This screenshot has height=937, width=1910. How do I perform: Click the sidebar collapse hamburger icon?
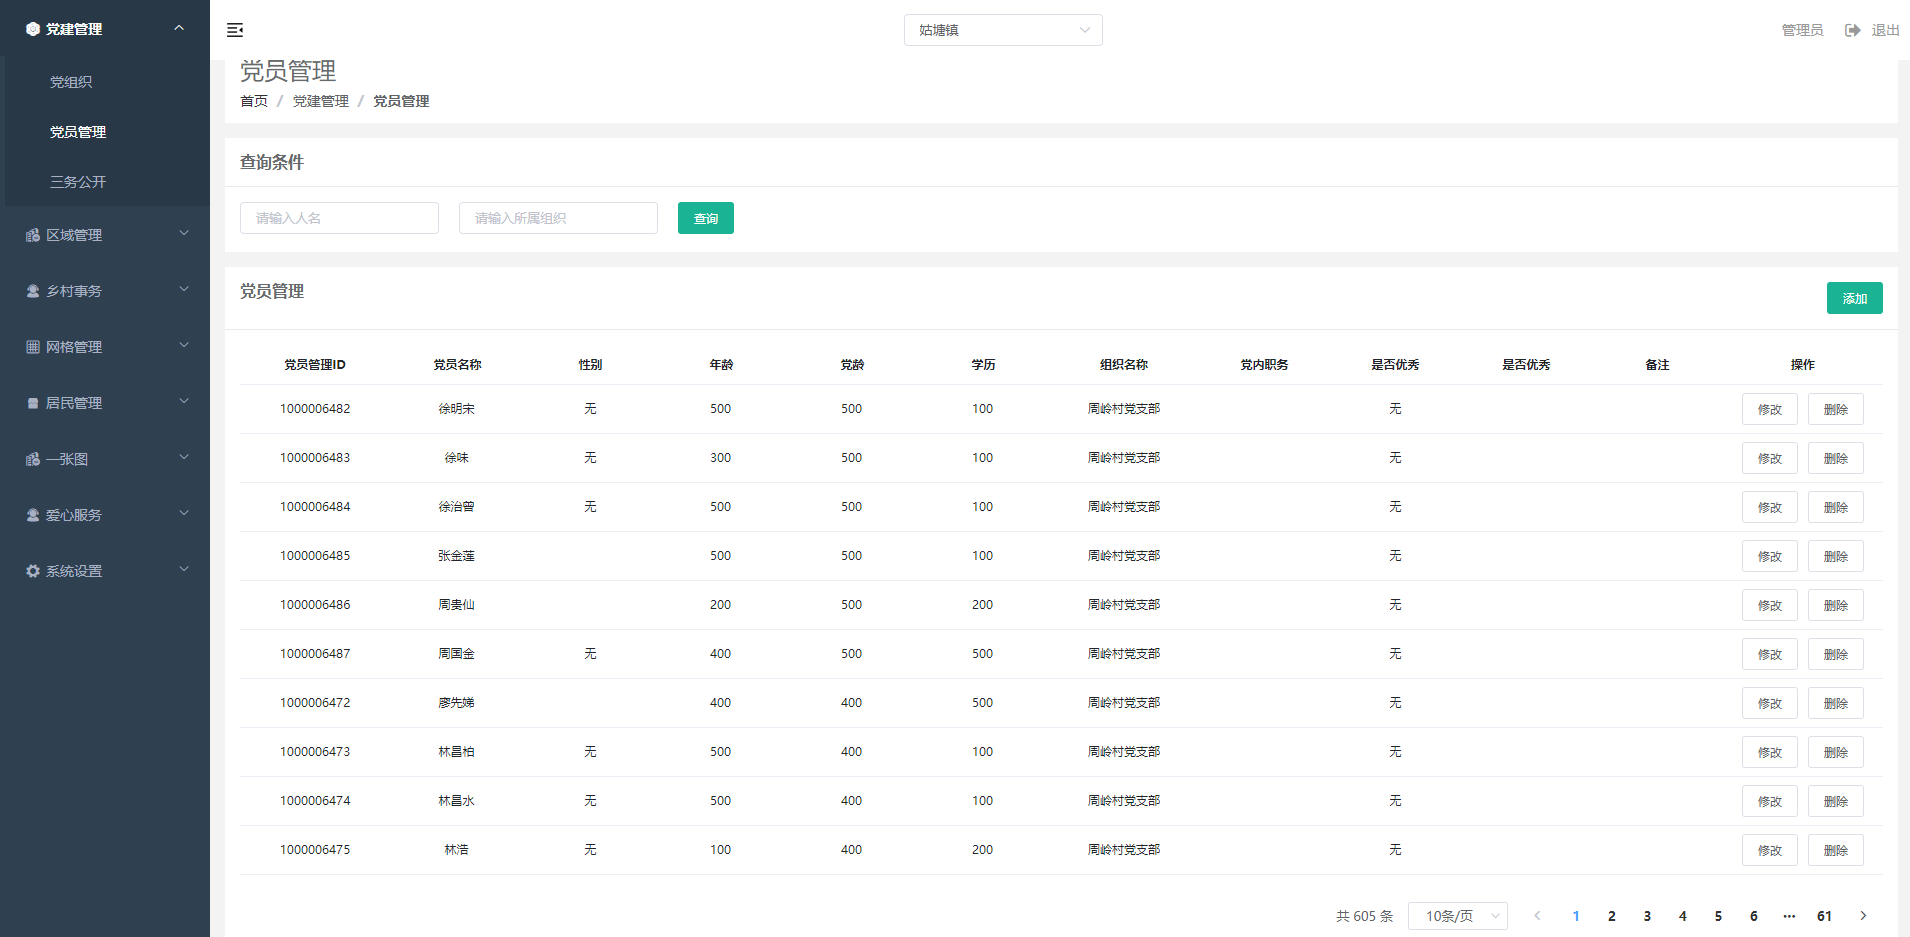coord(235,30)
